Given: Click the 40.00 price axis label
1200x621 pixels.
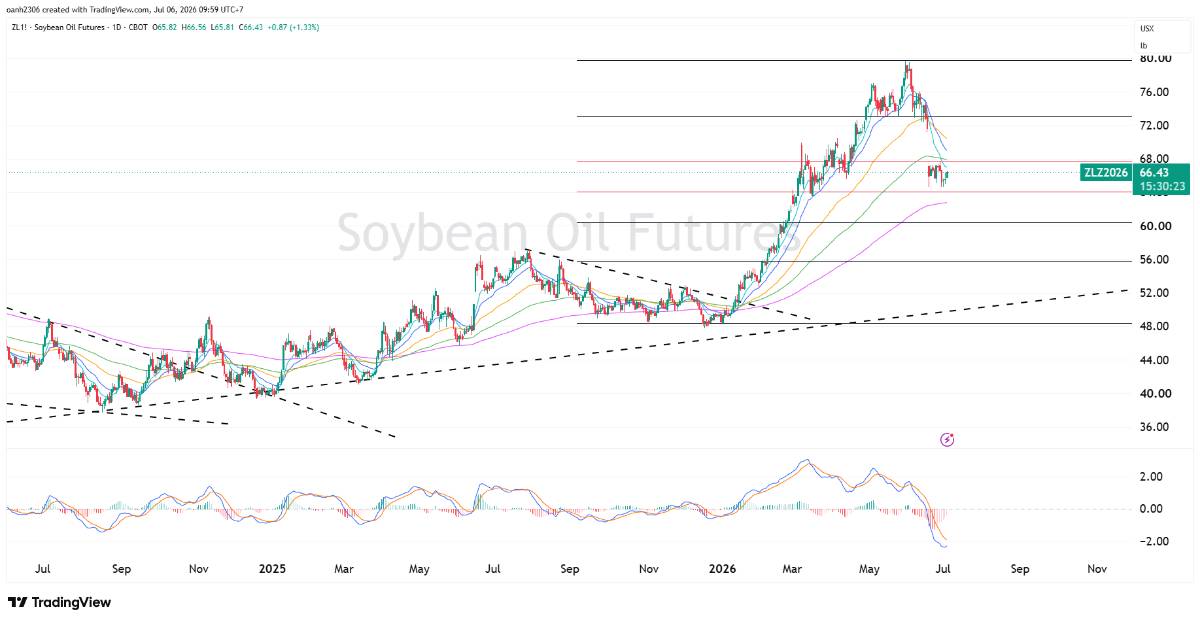Looking at the screenshot, I should [x=1154, y=393].
